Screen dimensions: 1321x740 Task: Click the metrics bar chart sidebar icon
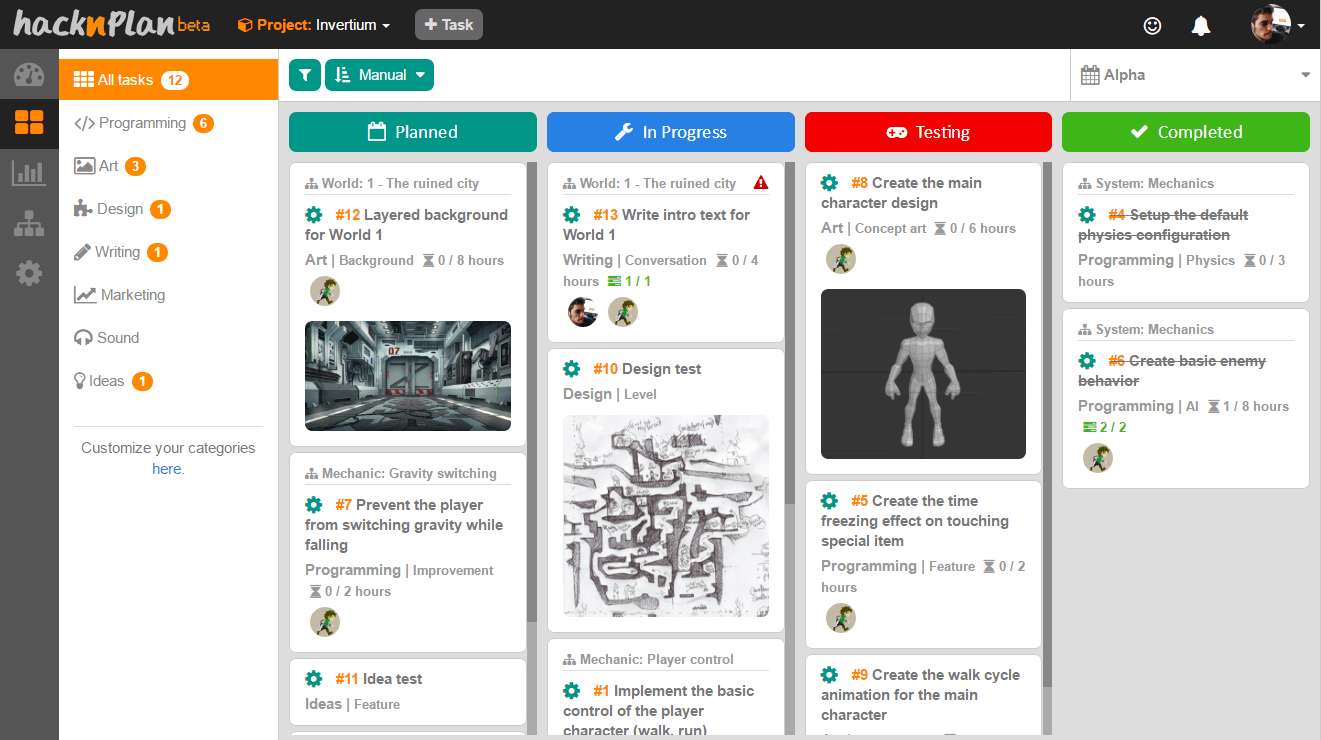29,173
